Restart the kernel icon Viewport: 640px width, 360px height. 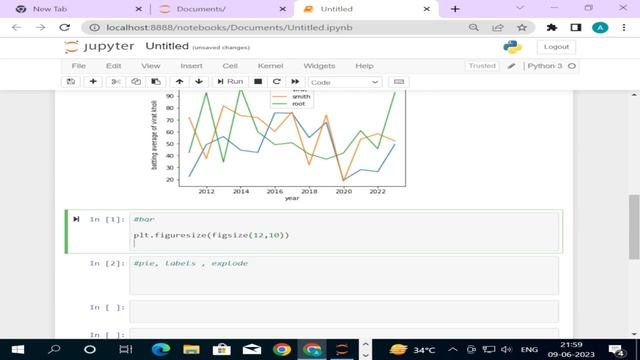[x=276, y=82]
